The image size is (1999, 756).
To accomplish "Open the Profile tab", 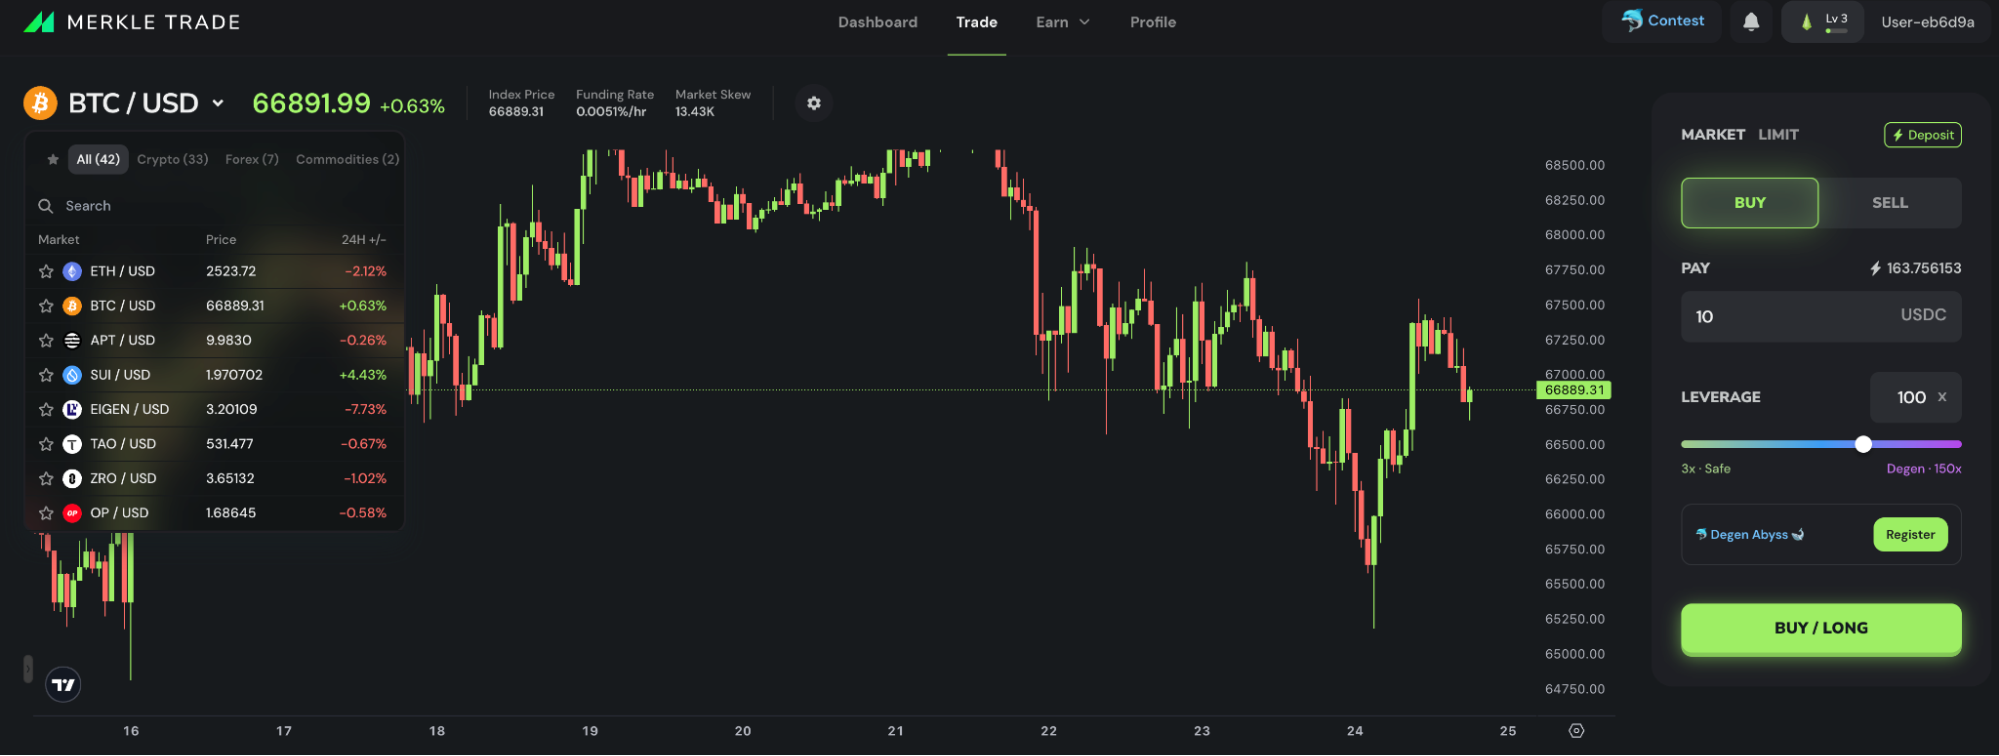I will coord(1153,22).
